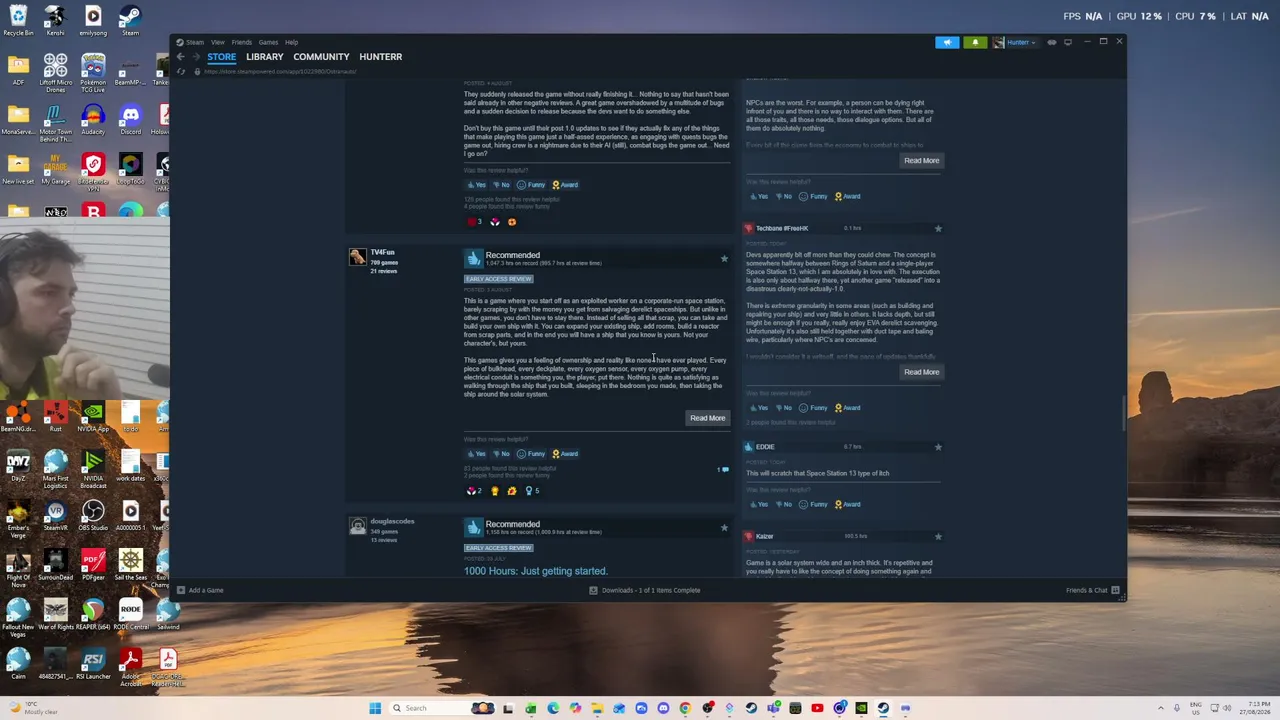Give an Award to TV4Fun's review
The height and width of the screenshot is (720, 1280).
[x=565, y=454]
